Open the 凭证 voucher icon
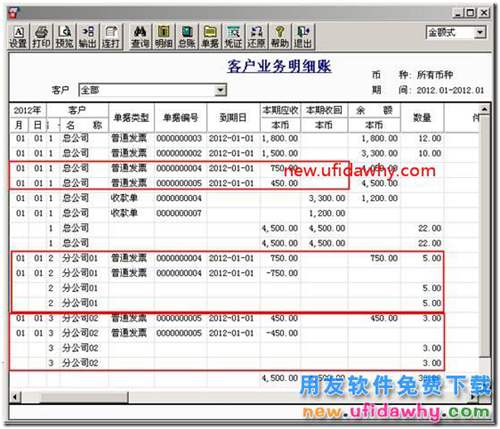This screenshot has height=429, width=500. 233,37
